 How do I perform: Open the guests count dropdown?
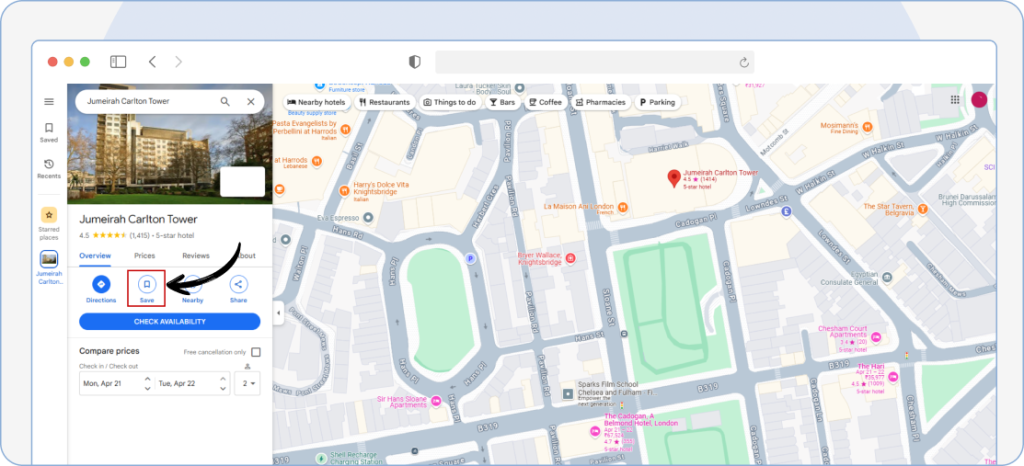click(x=248, y=384)
